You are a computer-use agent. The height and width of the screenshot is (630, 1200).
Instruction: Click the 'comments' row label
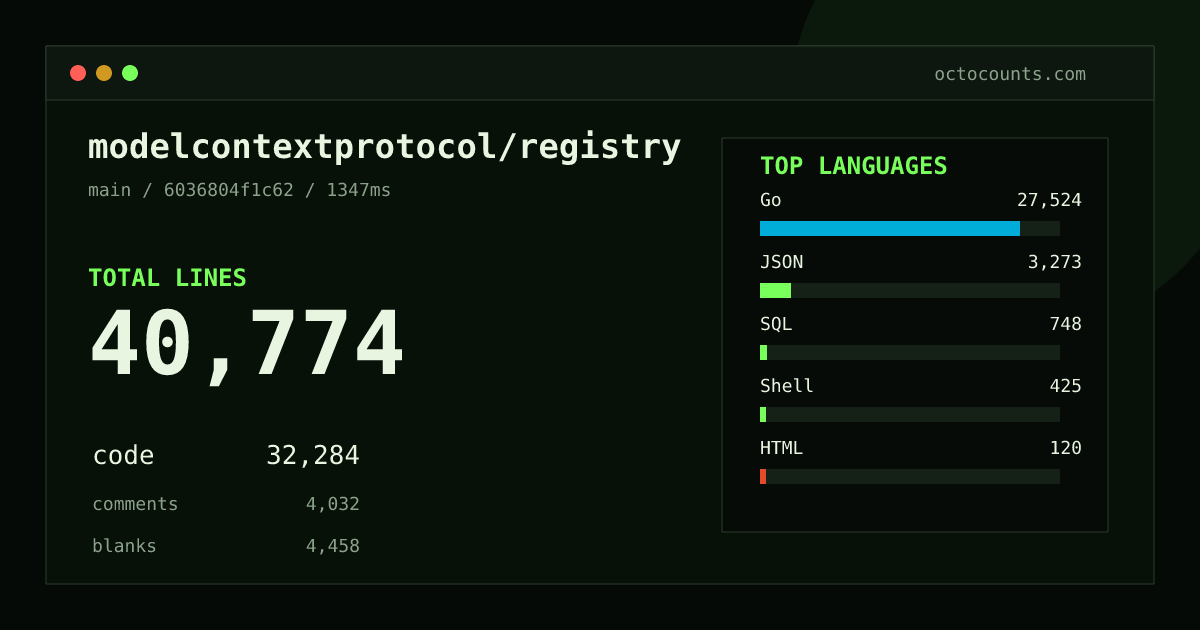pyautogui.click(x=135, y=504)
